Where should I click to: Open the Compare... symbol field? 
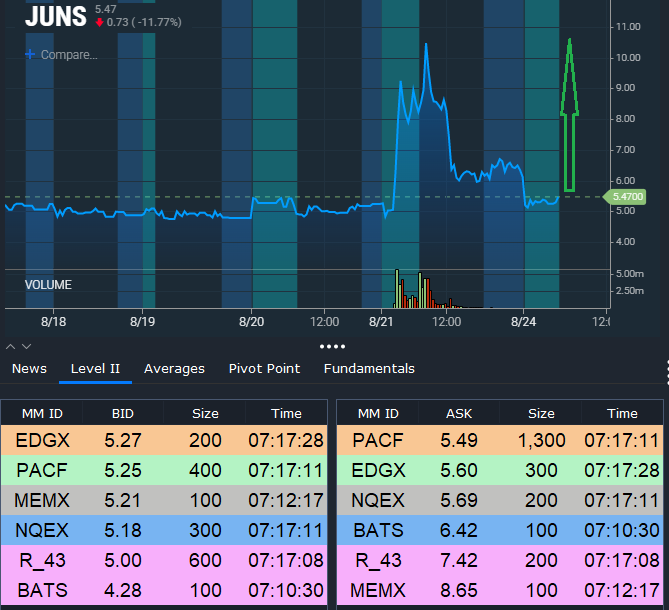coord(69,55)
